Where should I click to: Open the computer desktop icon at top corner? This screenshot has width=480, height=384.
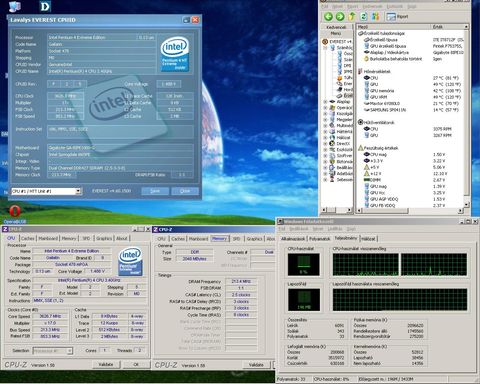(15, 6)
